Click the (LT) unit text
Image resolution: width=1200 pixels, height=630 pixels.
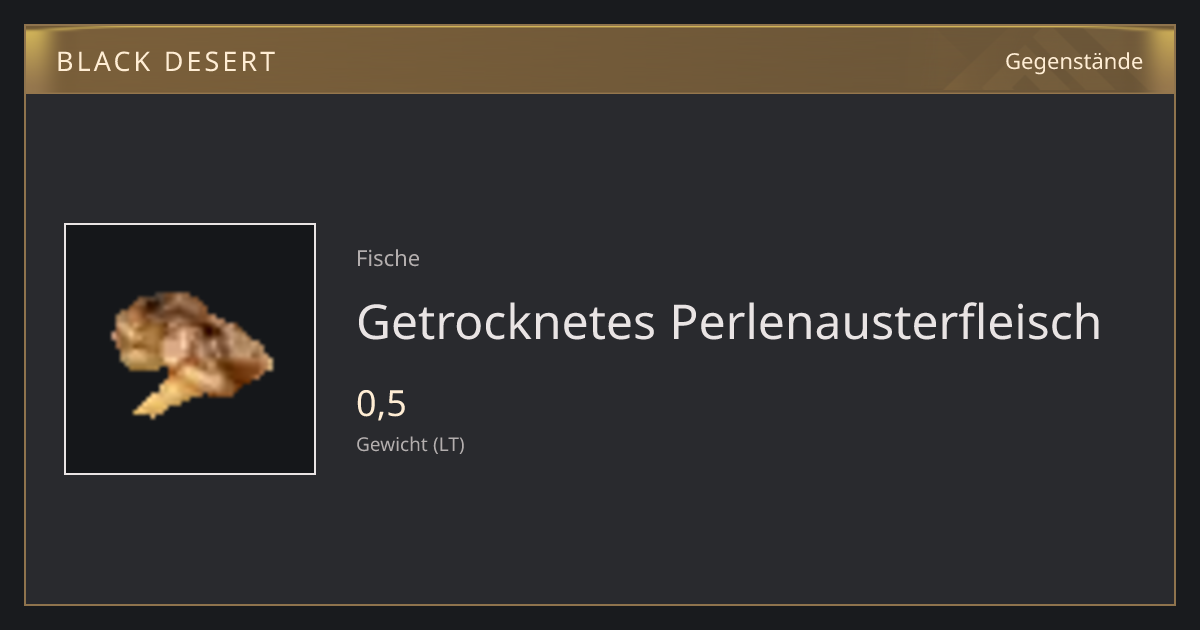[x=449, y=445]
